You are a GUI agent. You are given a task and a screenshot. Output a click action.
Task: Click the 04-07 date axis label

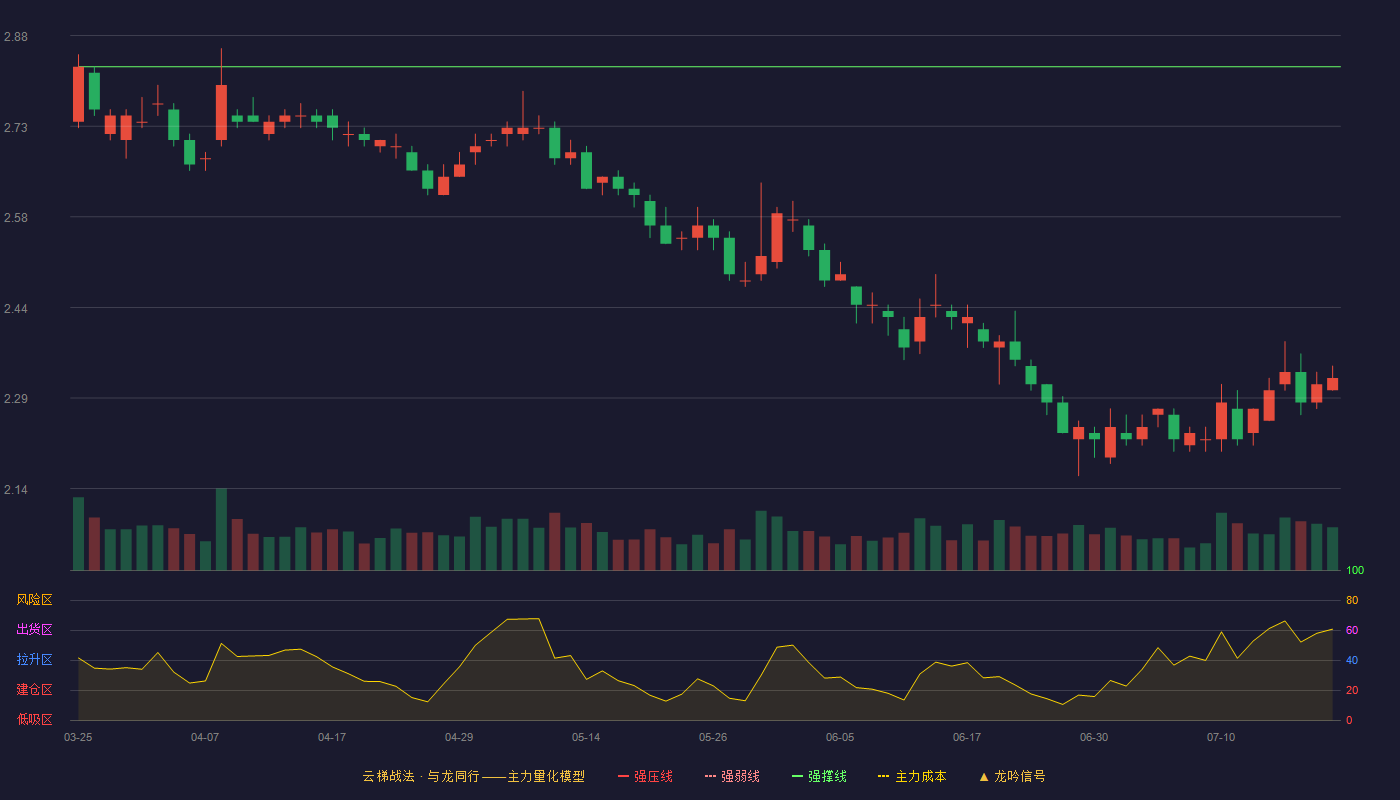pyautogui.click(x=205, y=737)
